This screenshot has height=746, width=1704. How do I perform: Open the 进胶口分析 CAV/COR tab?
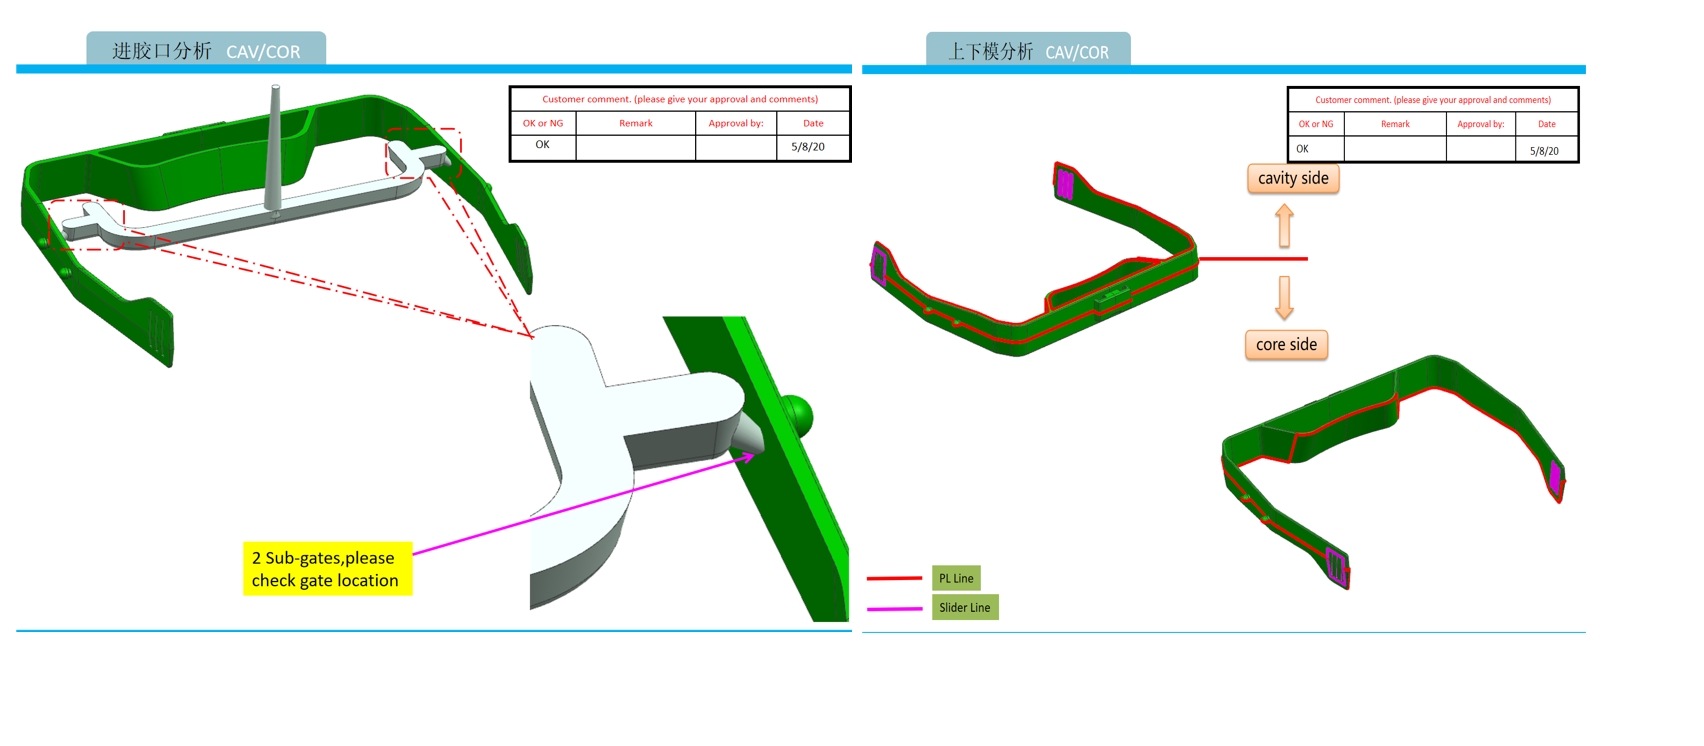click(206, 50)
